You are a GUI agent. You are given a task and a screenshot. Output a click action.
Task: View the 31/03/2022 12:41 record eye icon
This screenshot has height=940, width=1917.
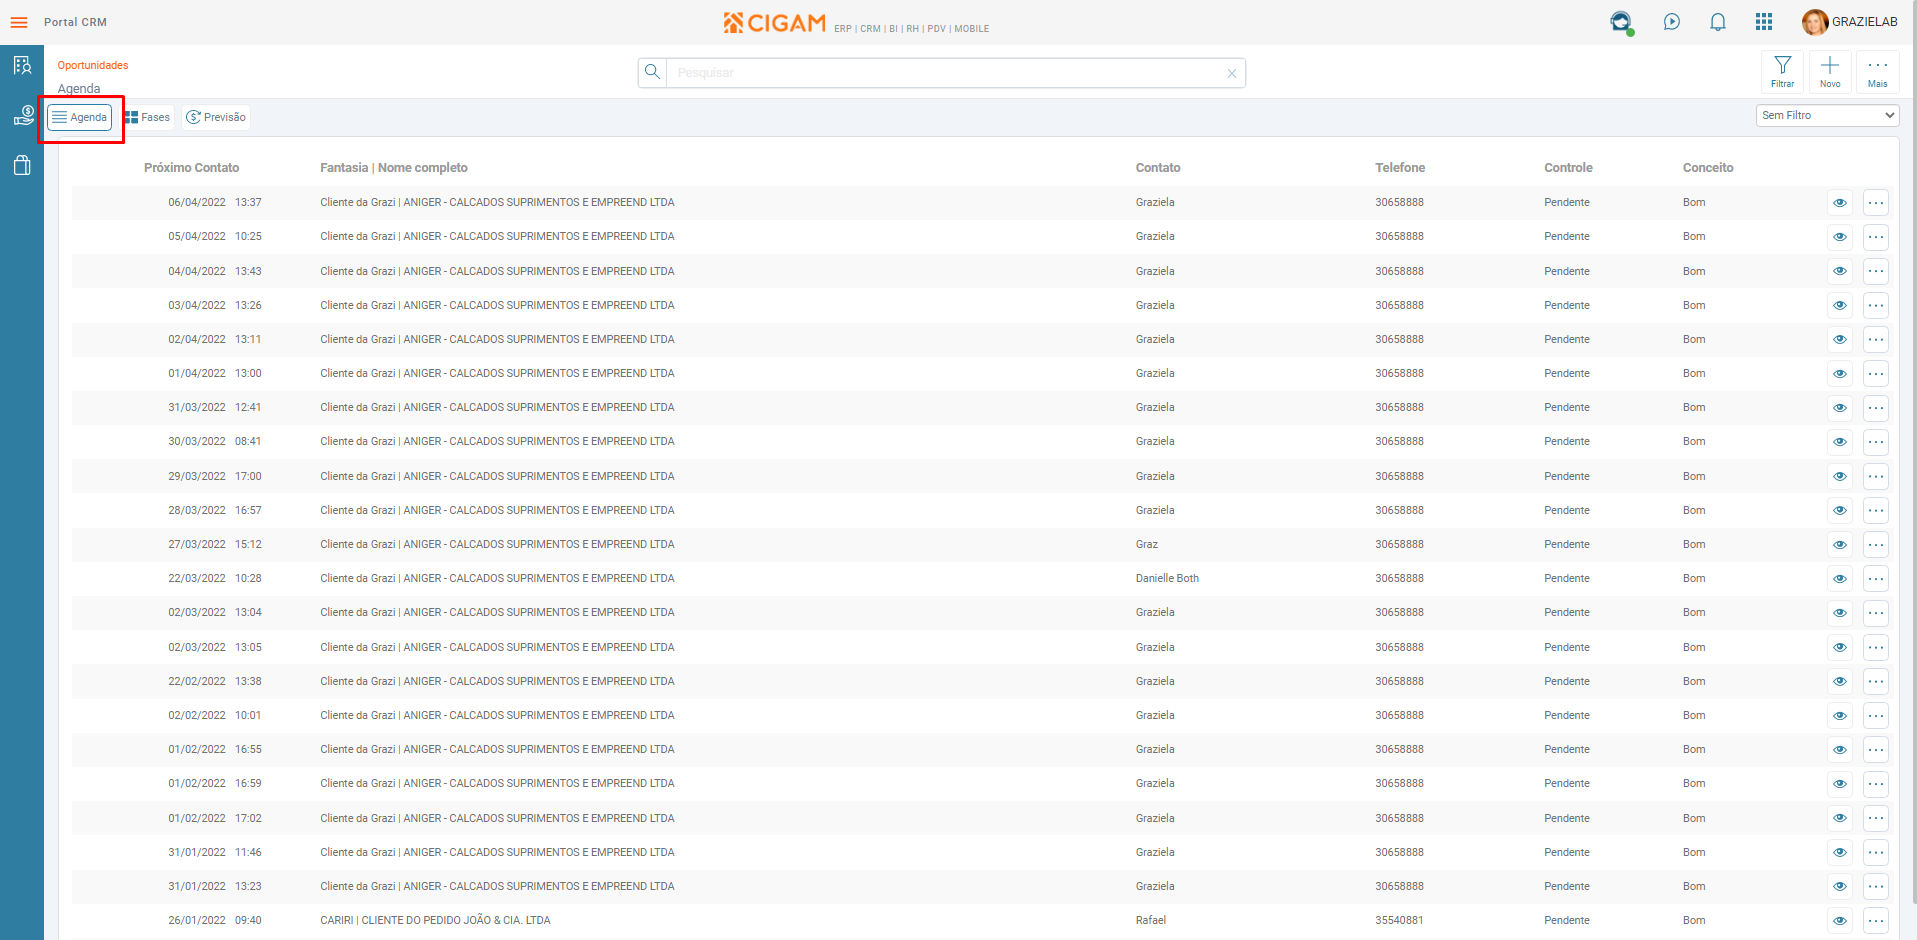1840,408
